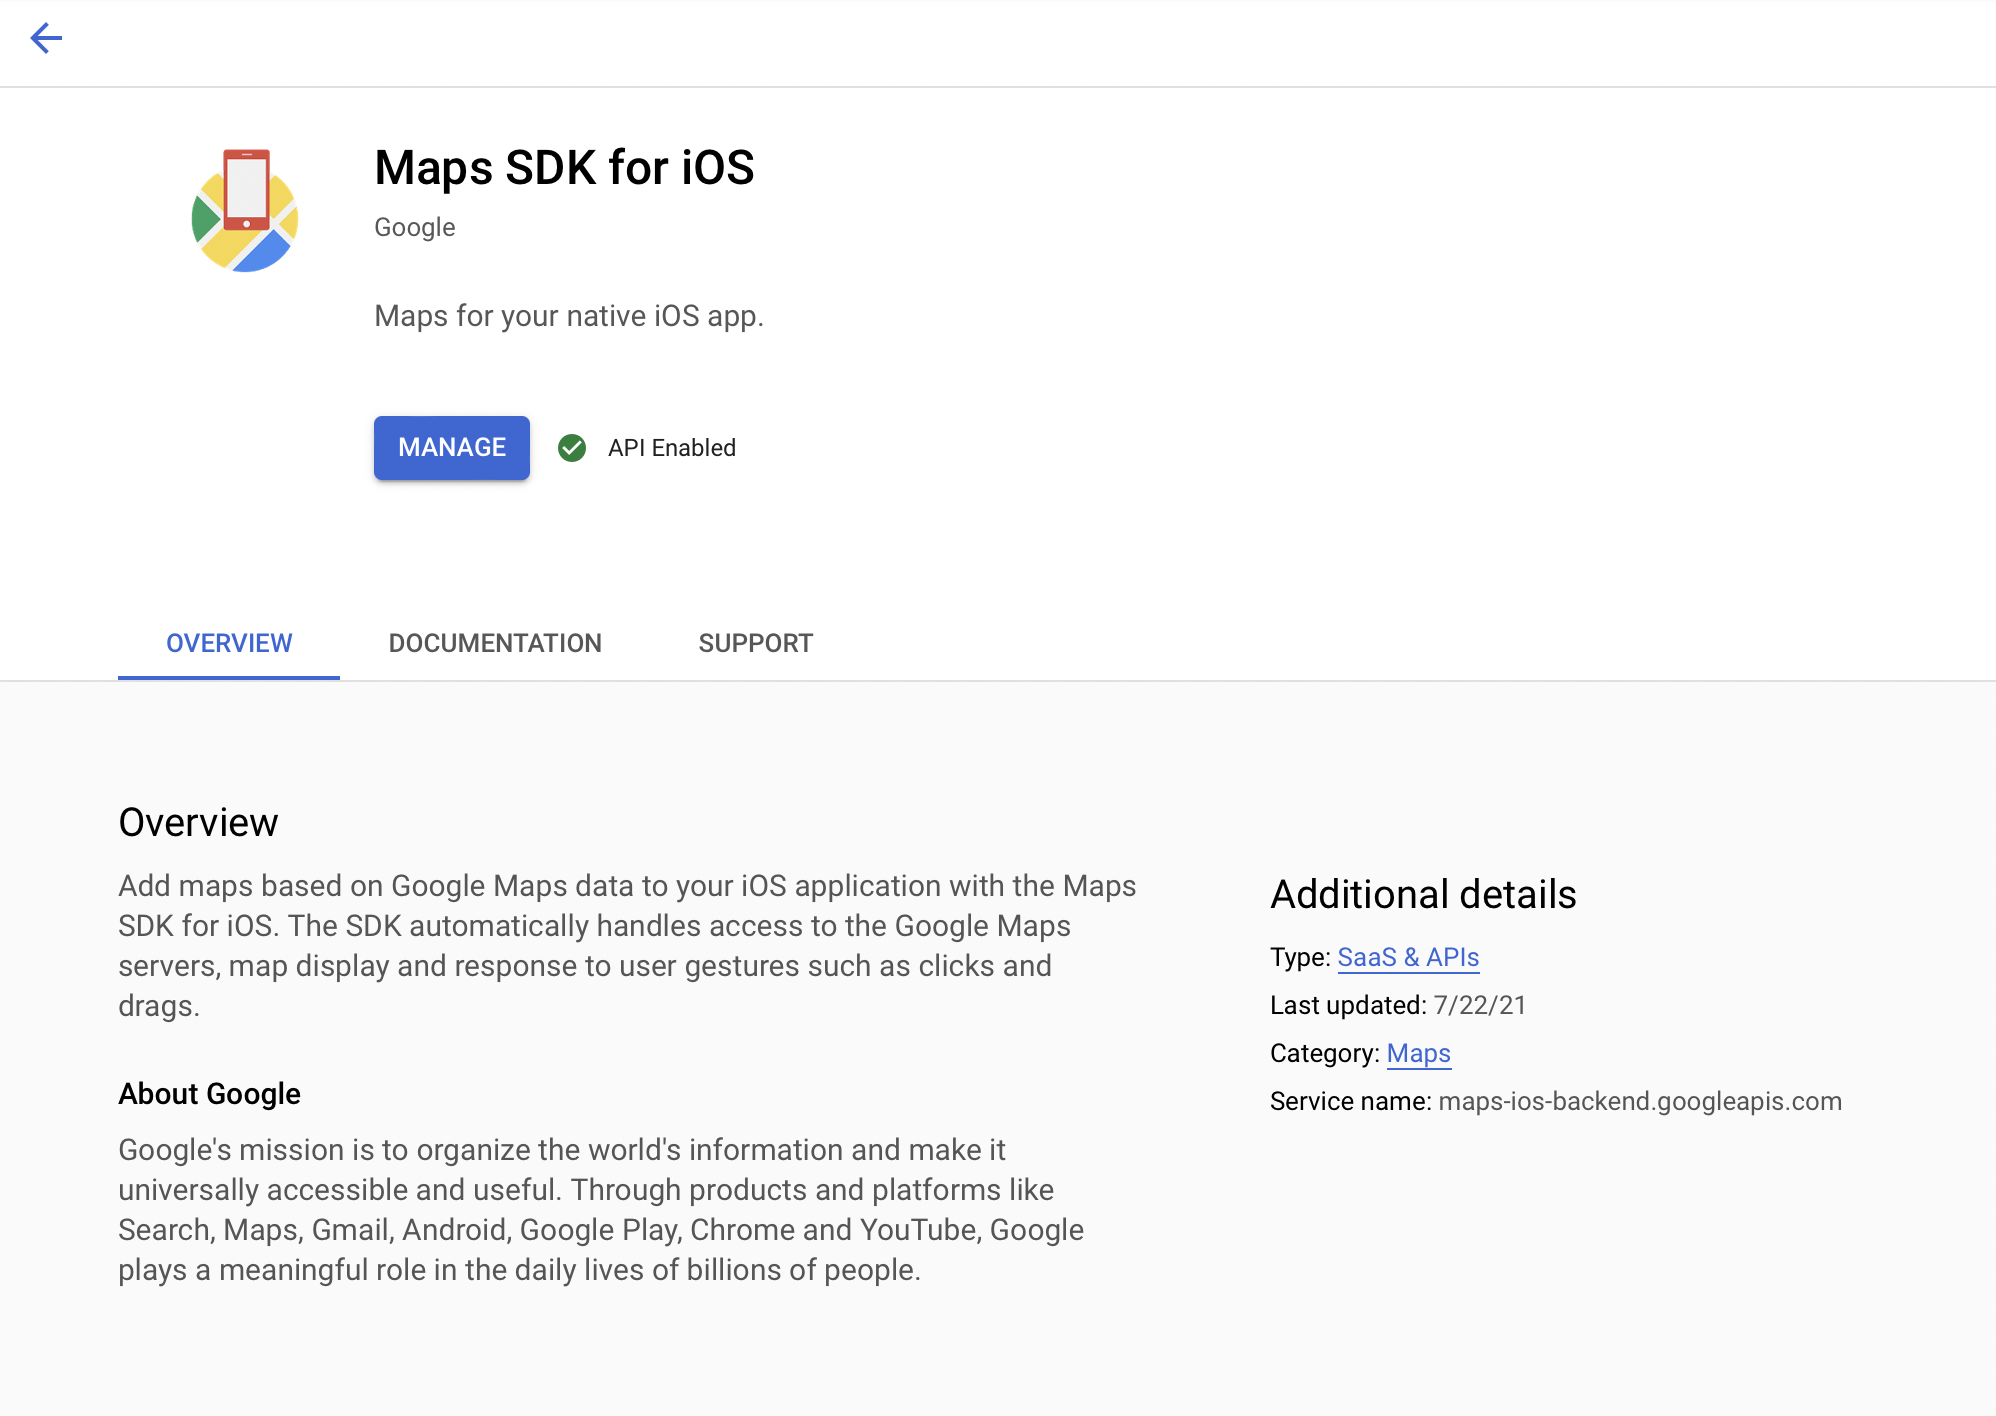Screen dimensions: 1996x1416
Task: Click the maps-ios-backend.googleapis.com service name
Action: point(1640,1101)
